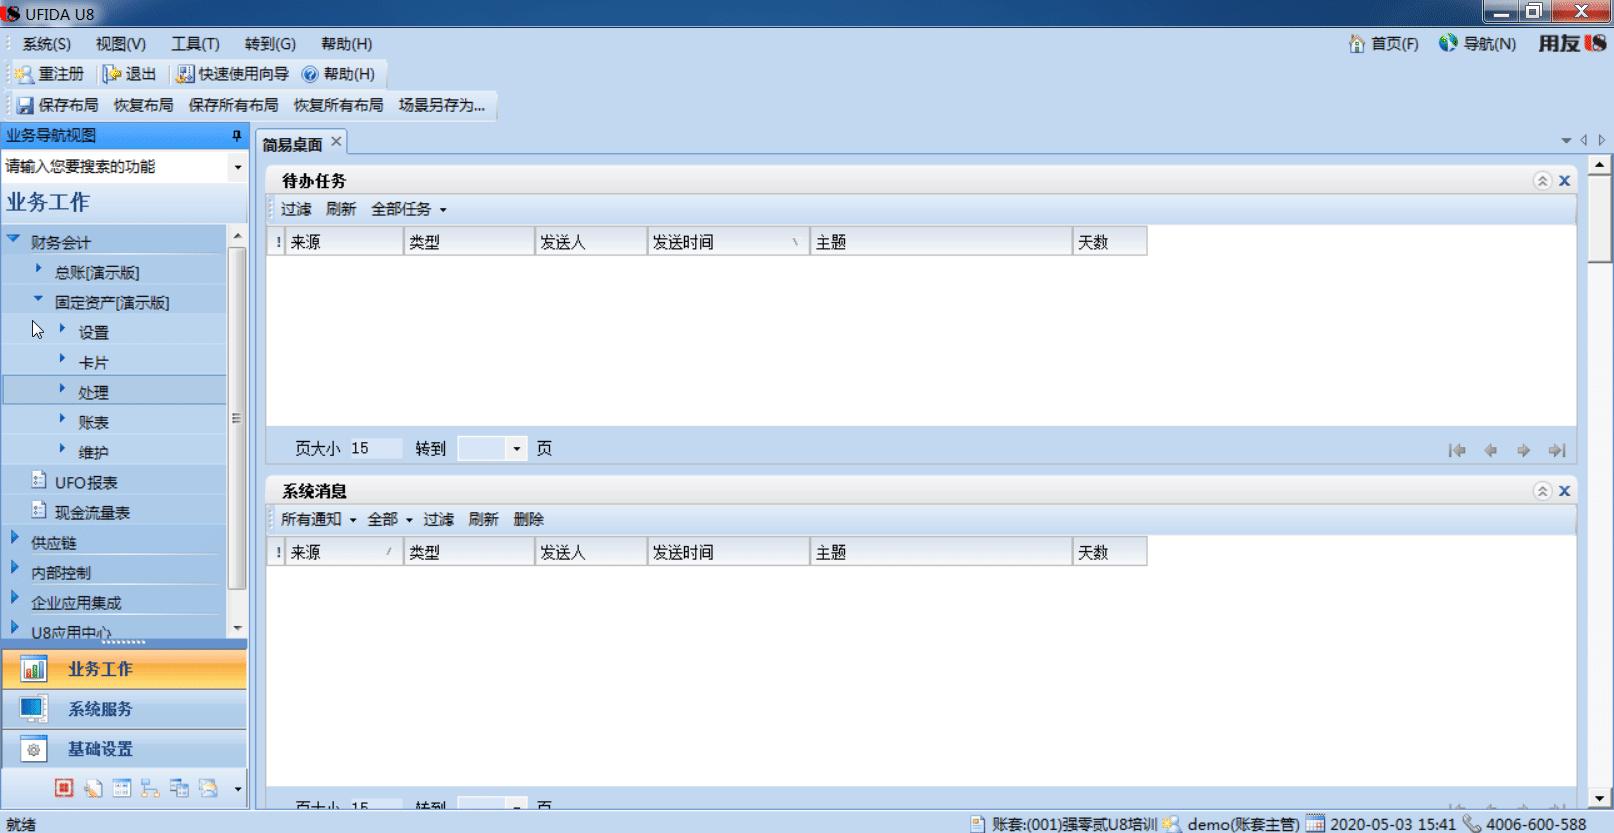Click the phone icon in status bar
This screenshot has width=1614, height=833.
tap(1472, 824)
